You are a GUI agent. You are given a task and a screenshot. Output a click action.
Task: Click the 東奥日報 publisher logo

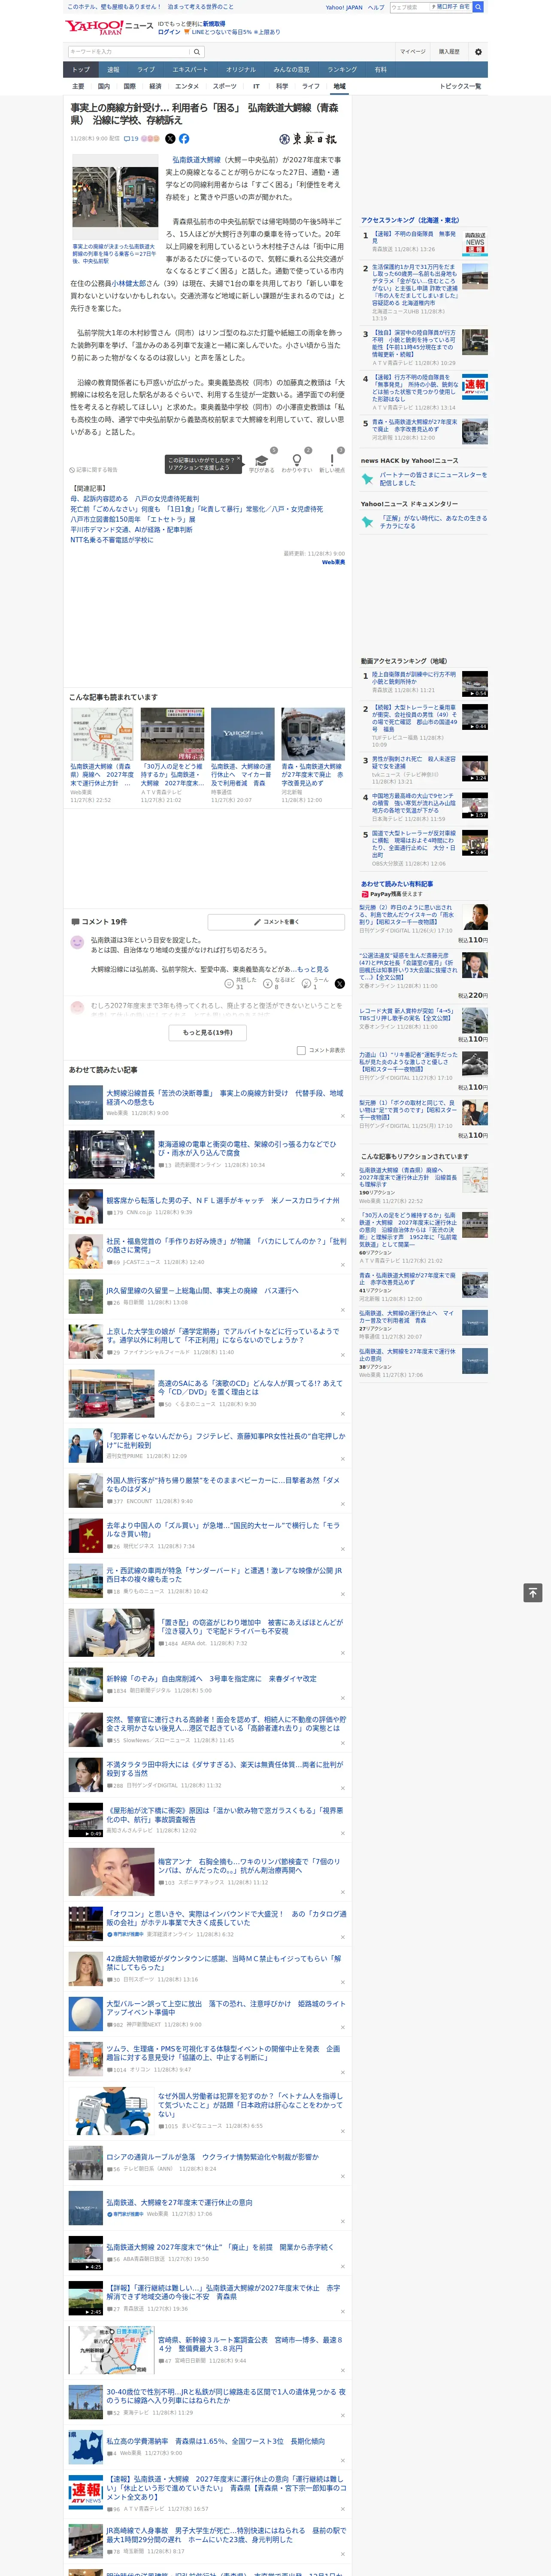coord(308,139)
